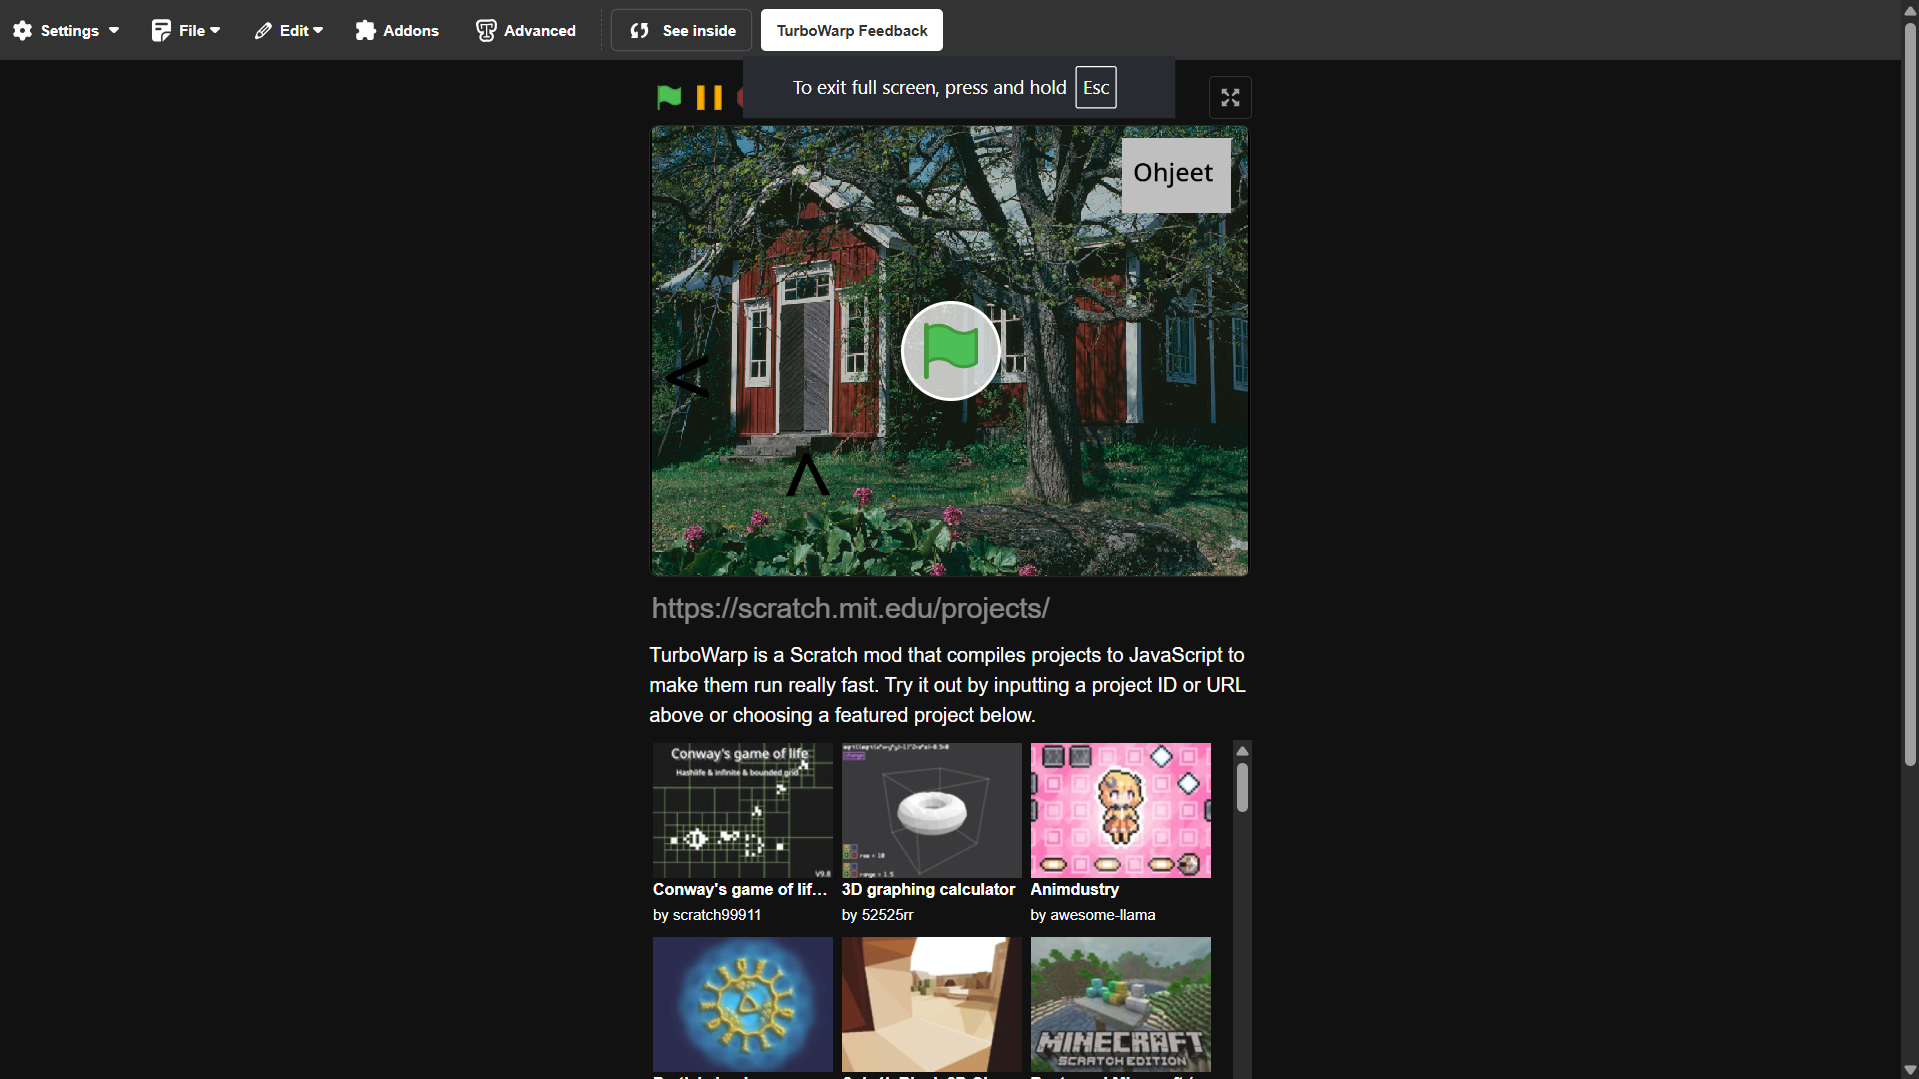Click the 3D graphing calculator title
Image resolution: width=1919 pixels, height=1079 pixels.
928,889
